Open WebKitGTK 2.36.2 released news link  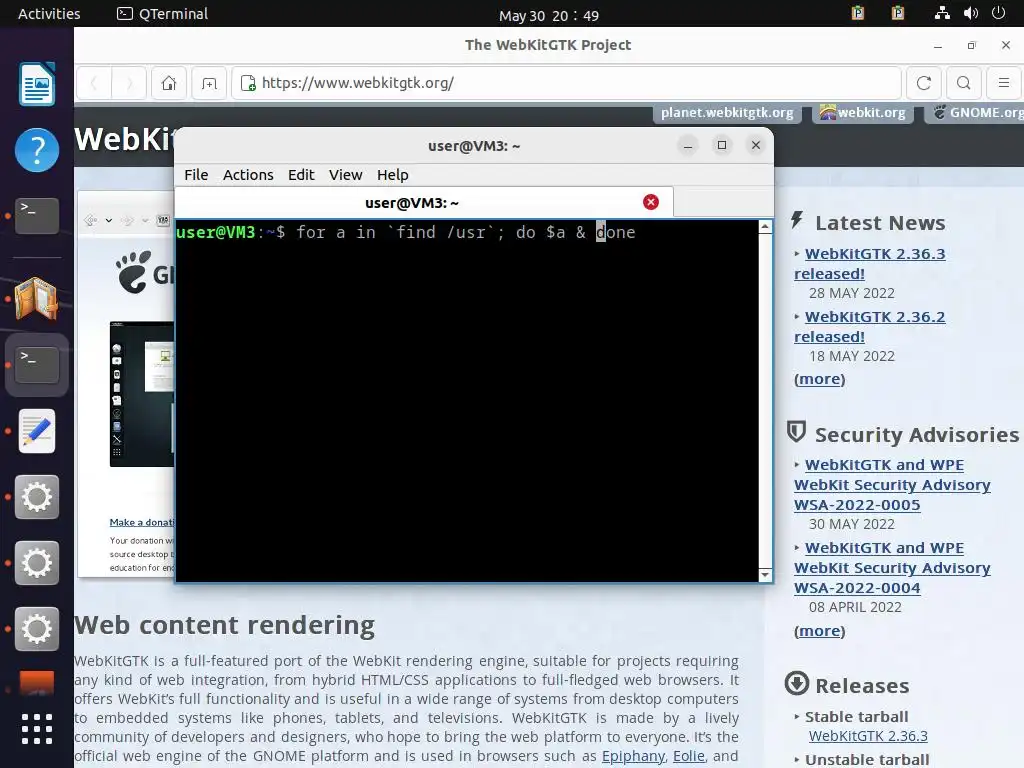tap(869, 327)
